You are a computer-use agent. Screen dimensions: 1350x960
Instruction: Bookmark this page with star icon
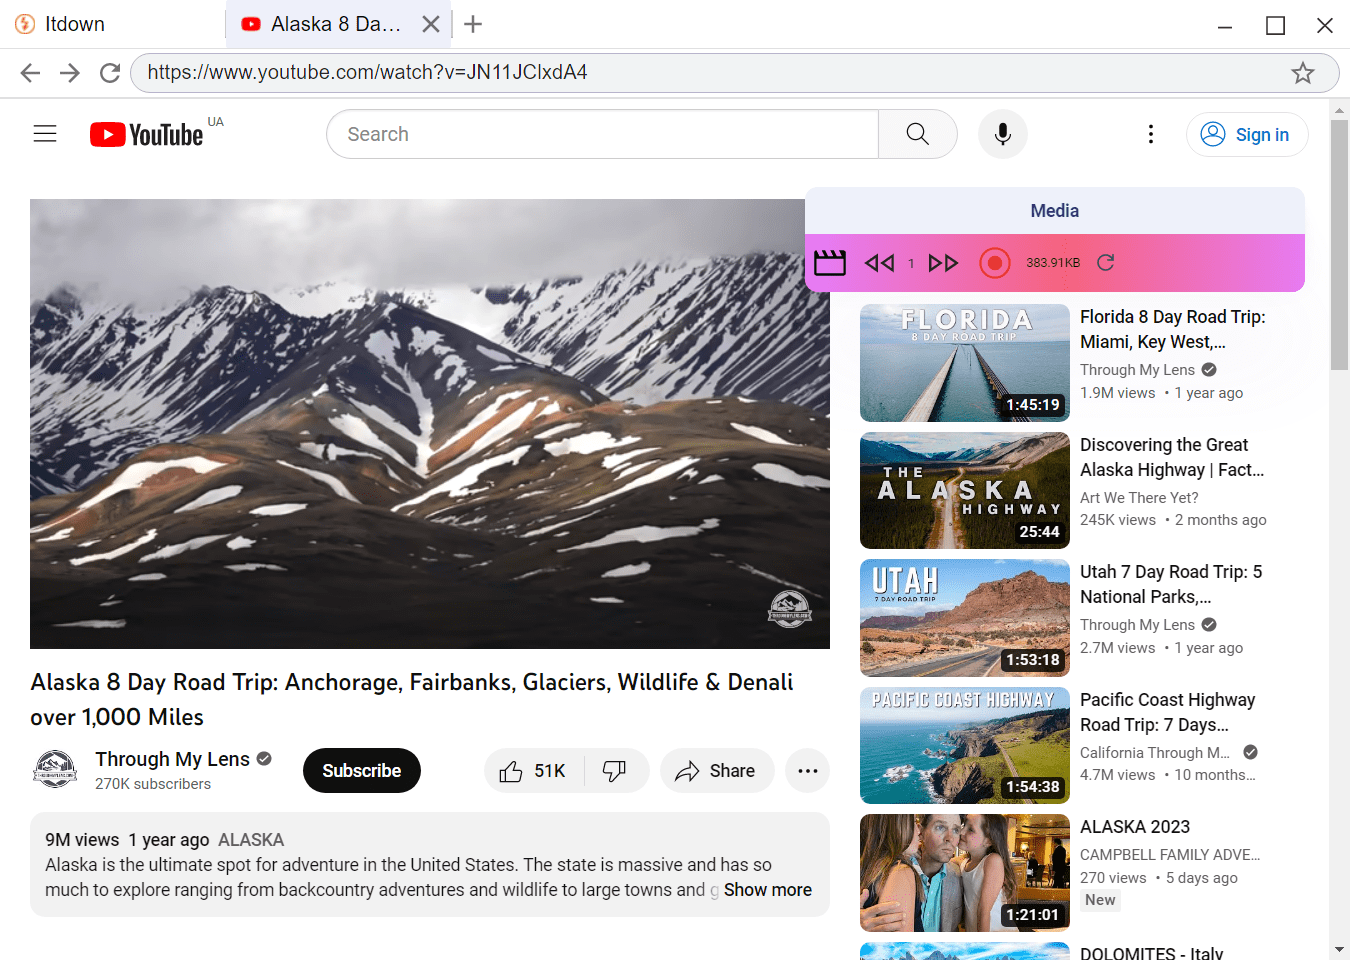click(x=1302, y=73)
